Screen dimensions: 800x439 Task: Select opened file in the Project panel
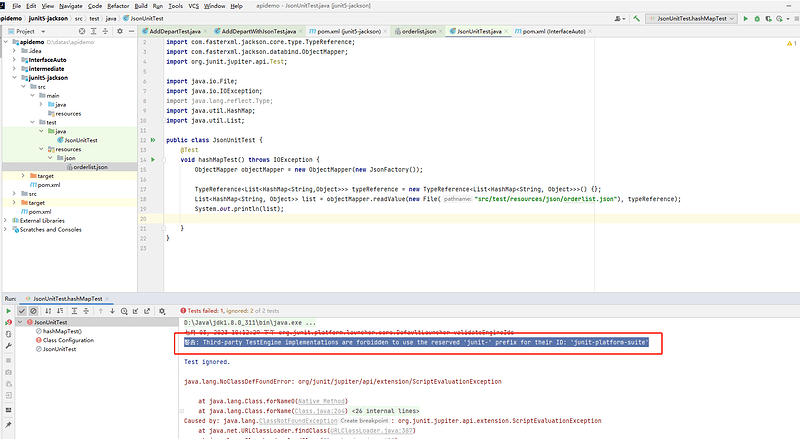[x=82, y=31]
